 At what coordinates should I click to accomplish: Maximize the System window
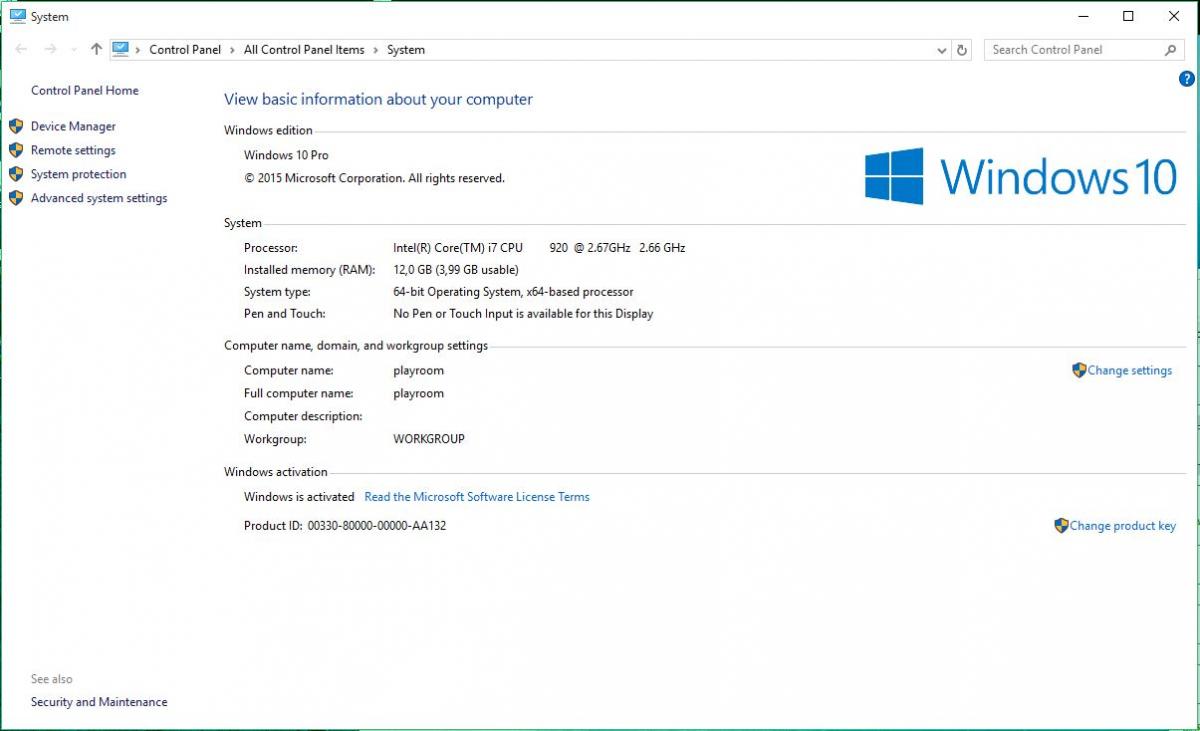click(x=1128, y=16)
